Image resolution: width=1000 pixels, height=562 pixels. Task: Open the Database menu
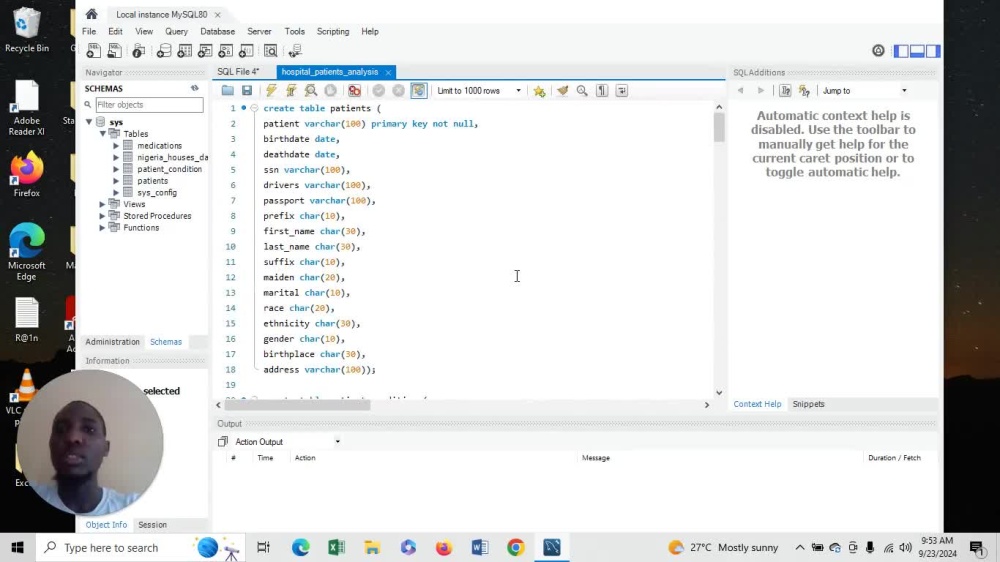pyautogui.click(x=217, y=31)
